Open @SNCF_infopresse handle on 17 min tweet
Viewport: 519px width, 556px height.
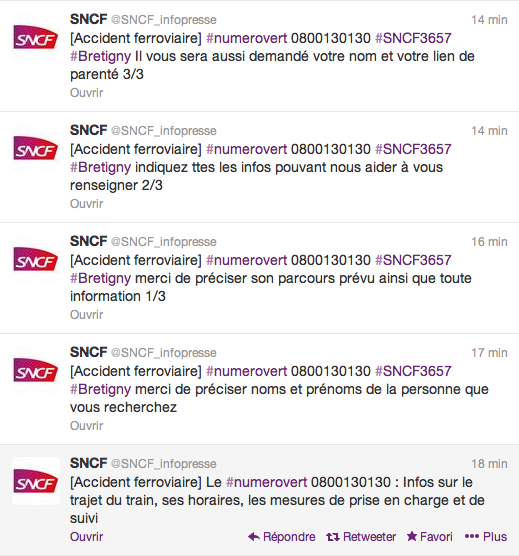(164, 353)
